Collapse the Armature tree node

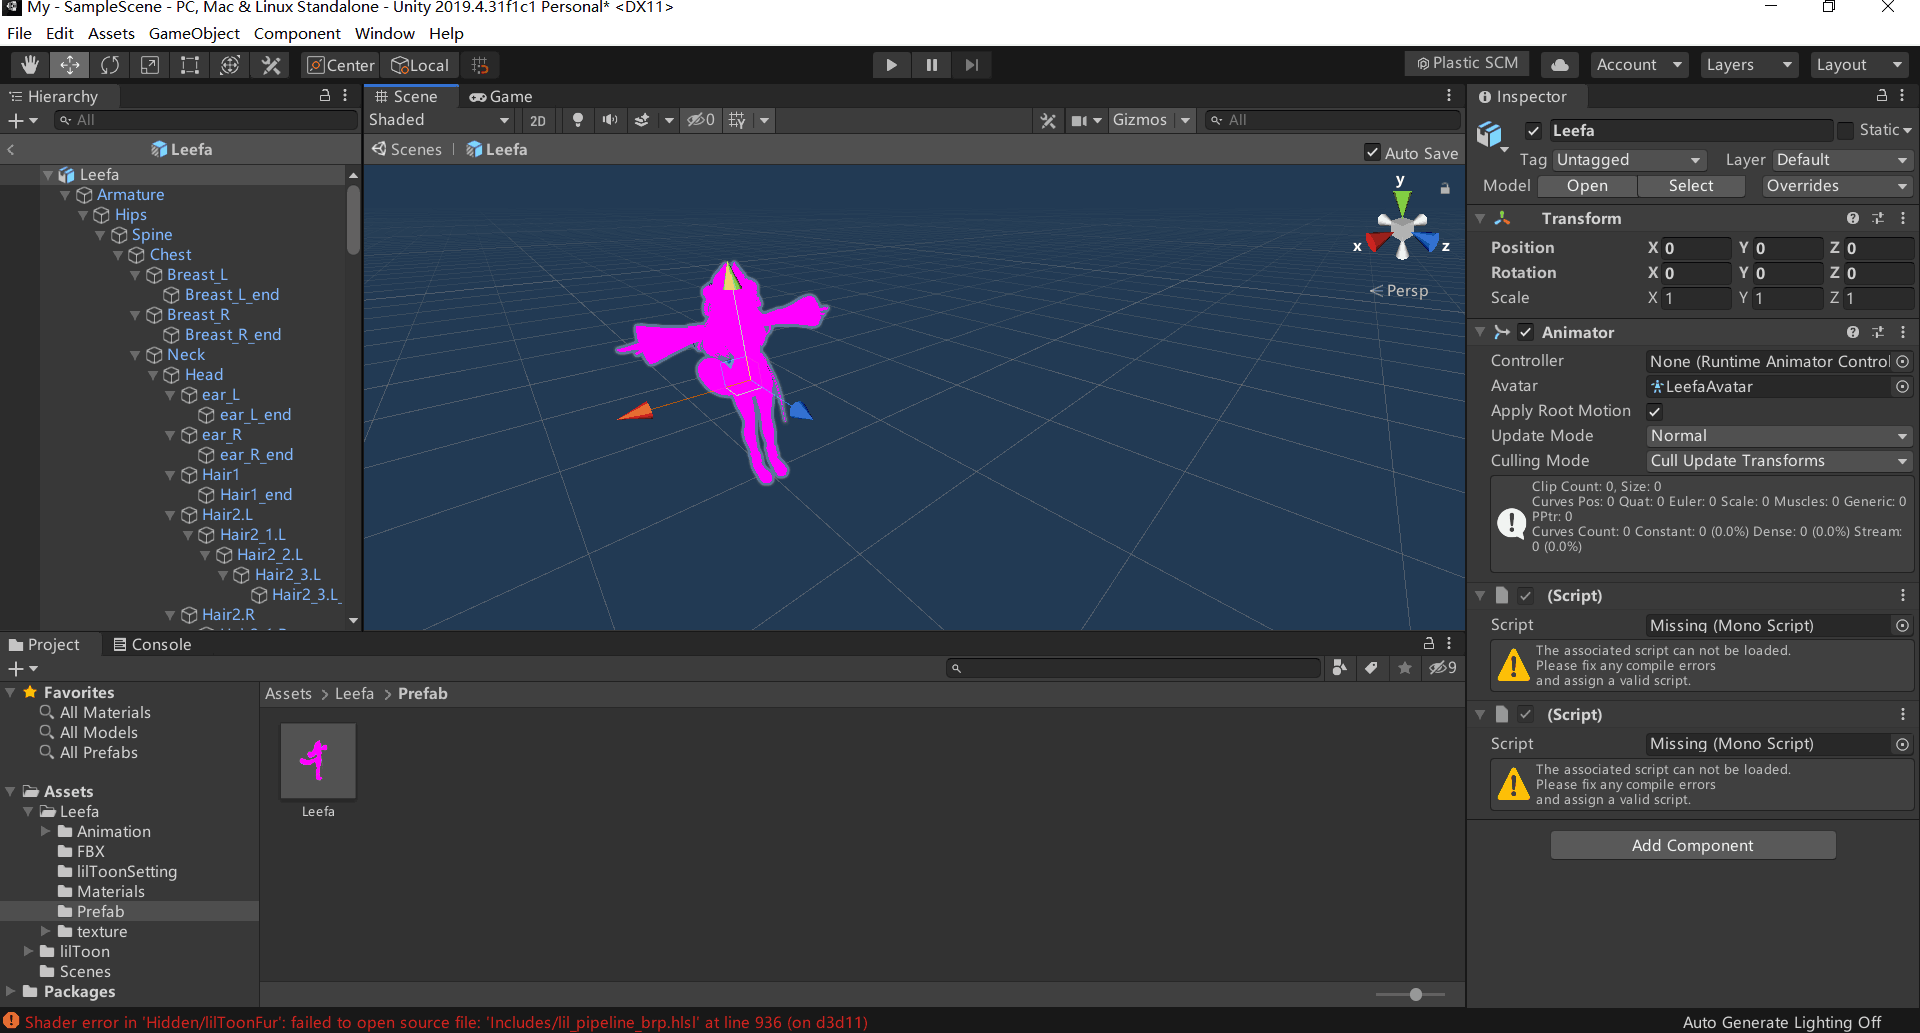point(66,195)
